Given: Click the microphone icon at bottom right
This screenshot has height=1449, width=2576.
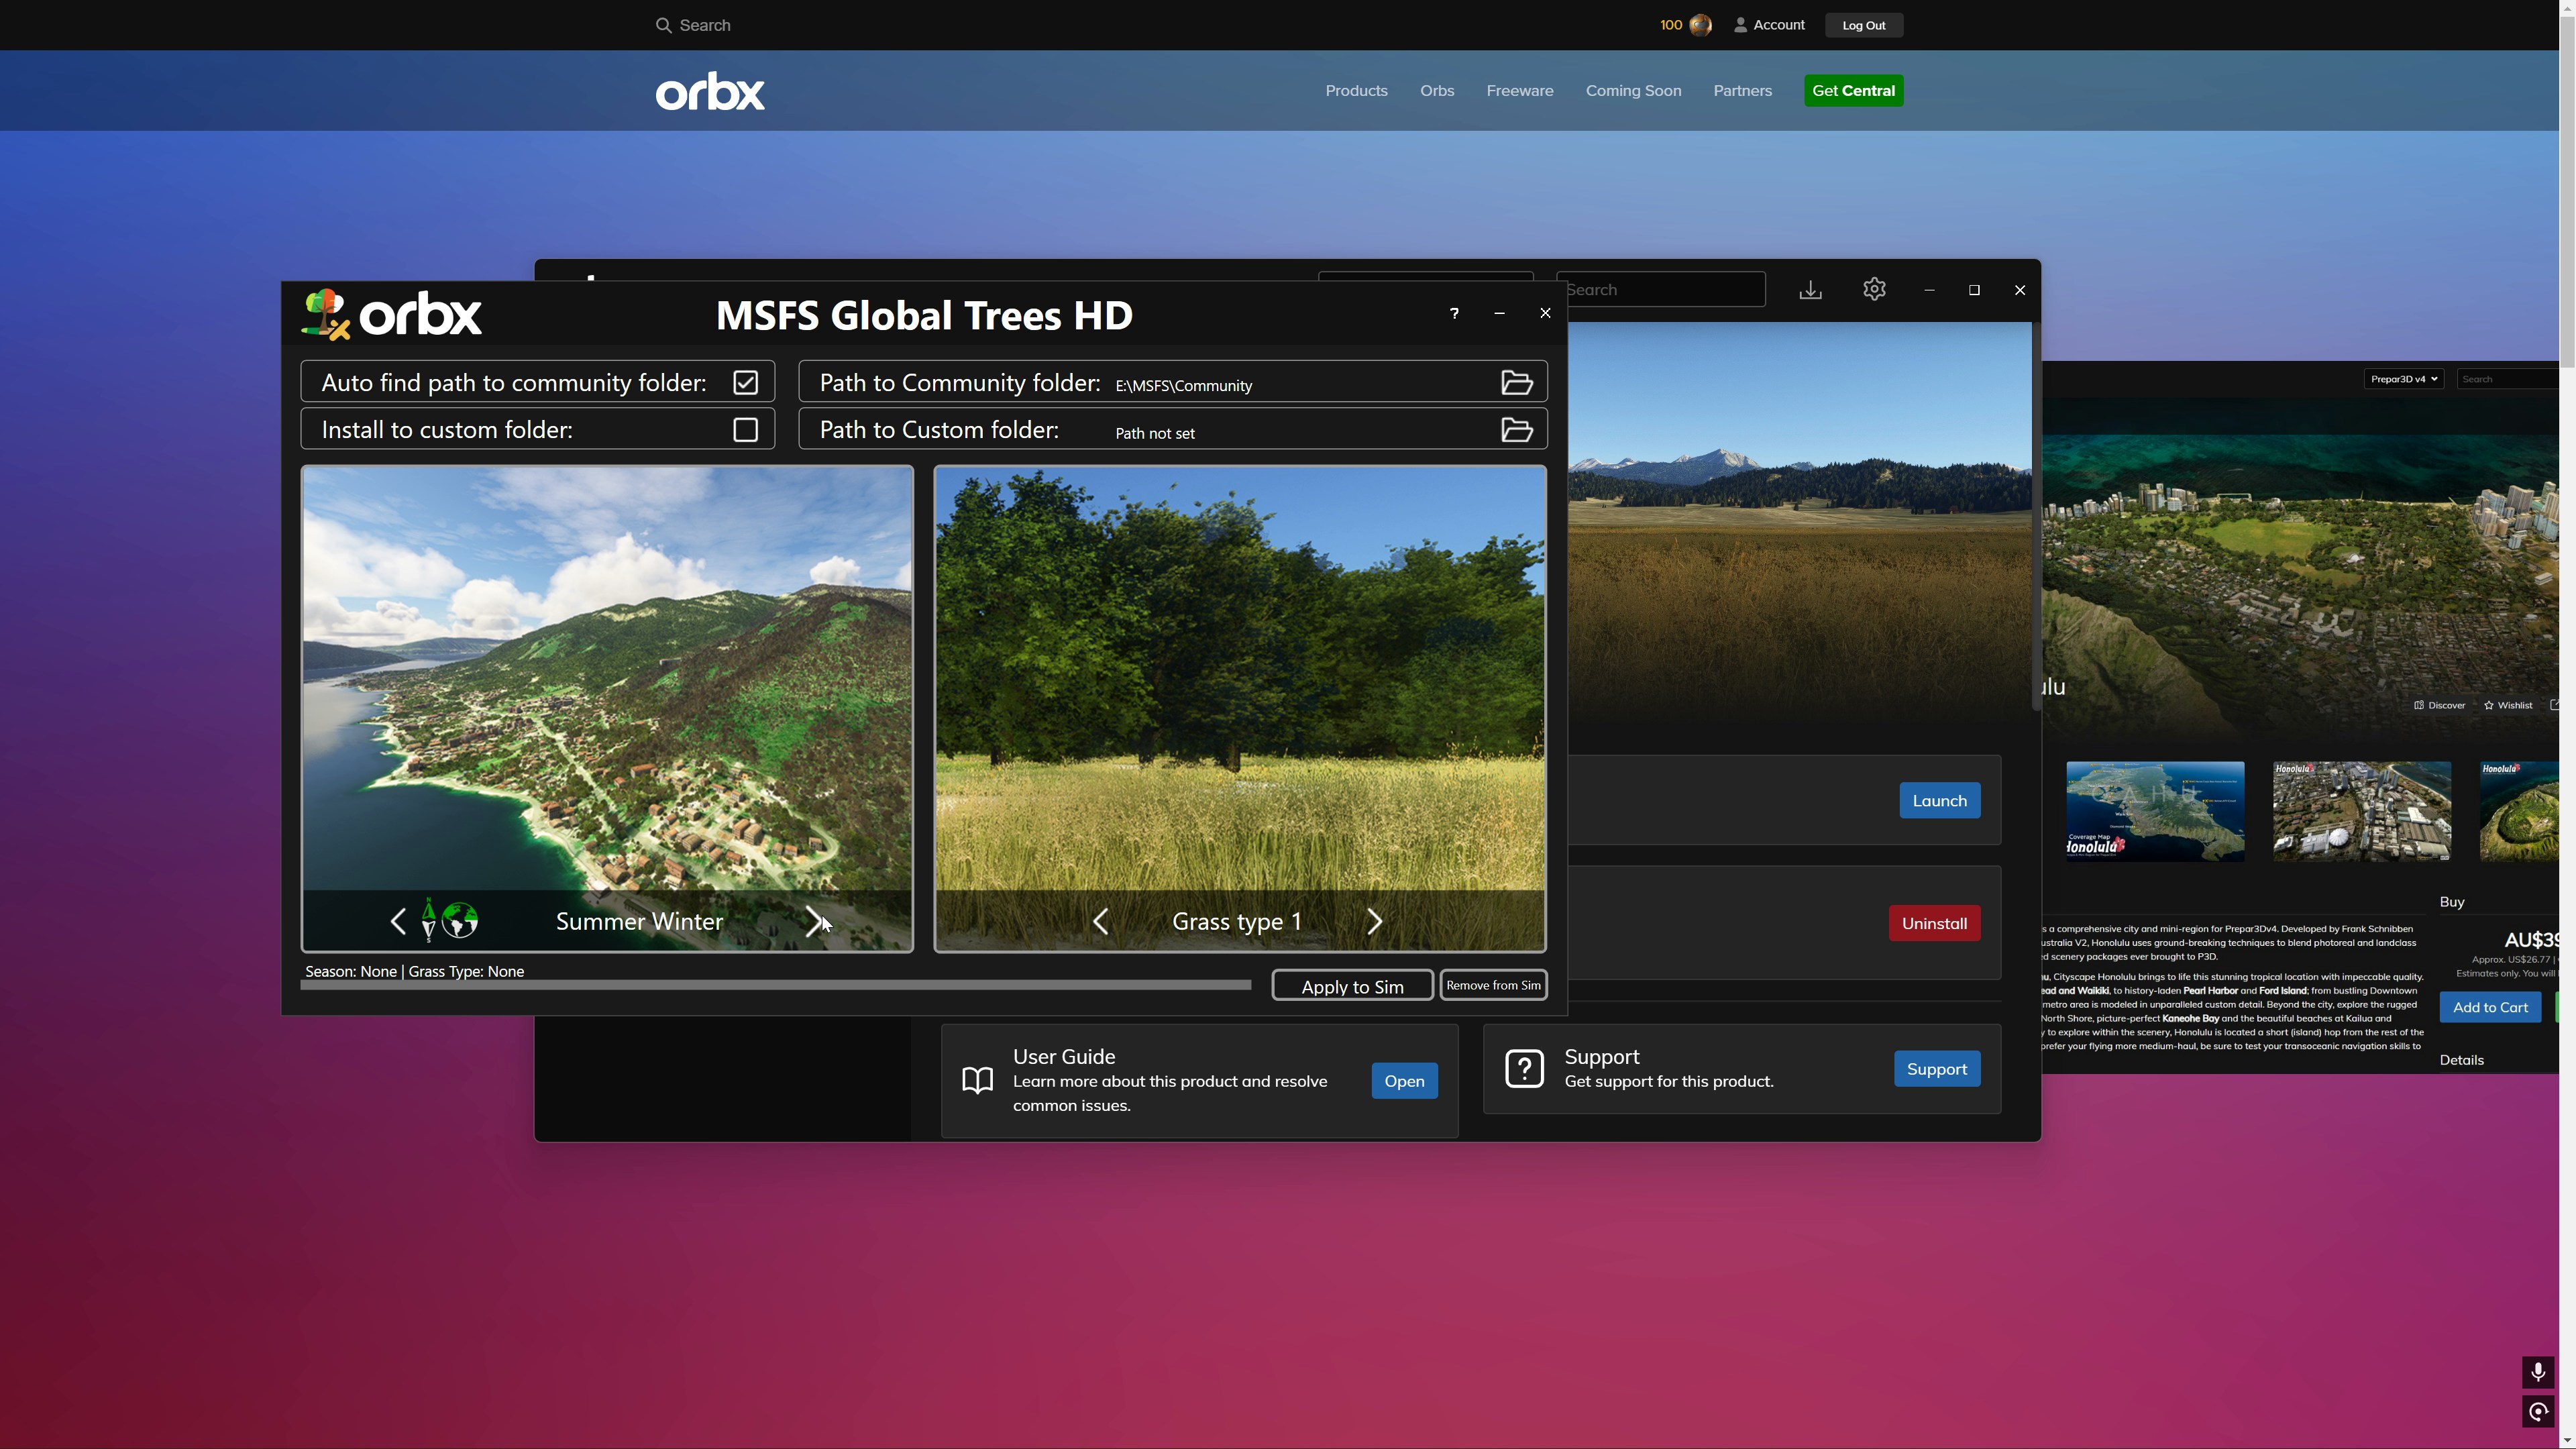Looking at the screenshot, I should [2538, 1372].
